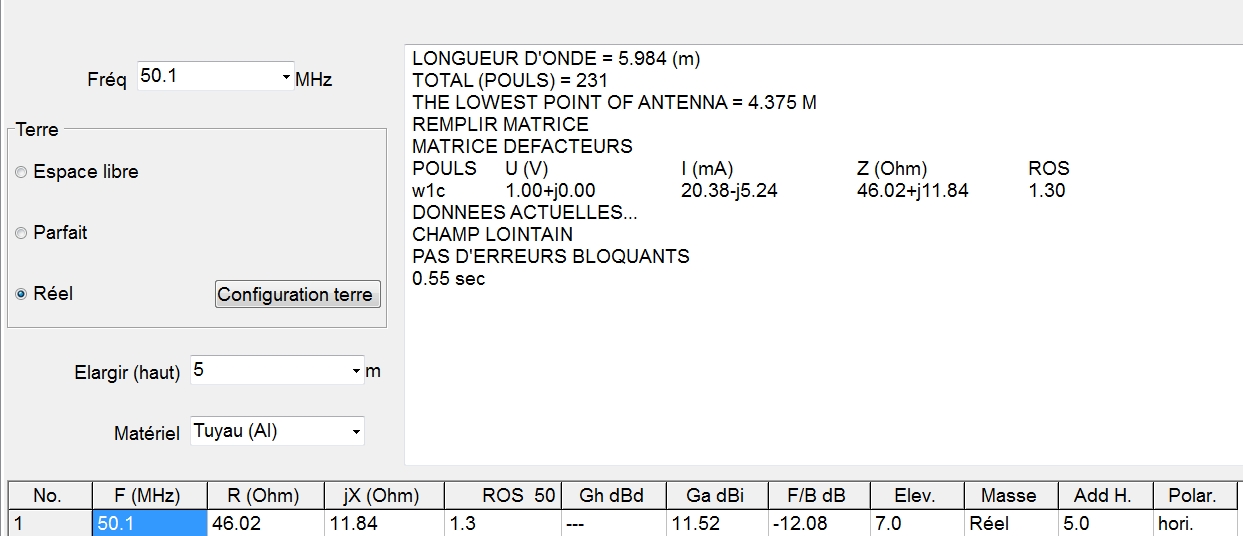
Task: Click the F (MHz) column header
Action: point(149,495)
